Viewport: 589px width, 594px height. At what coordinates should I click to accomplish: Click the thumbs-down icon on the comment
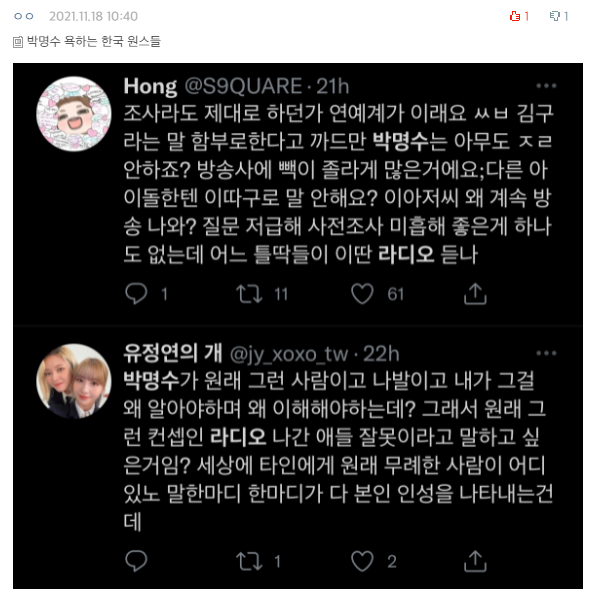(555, 16)
